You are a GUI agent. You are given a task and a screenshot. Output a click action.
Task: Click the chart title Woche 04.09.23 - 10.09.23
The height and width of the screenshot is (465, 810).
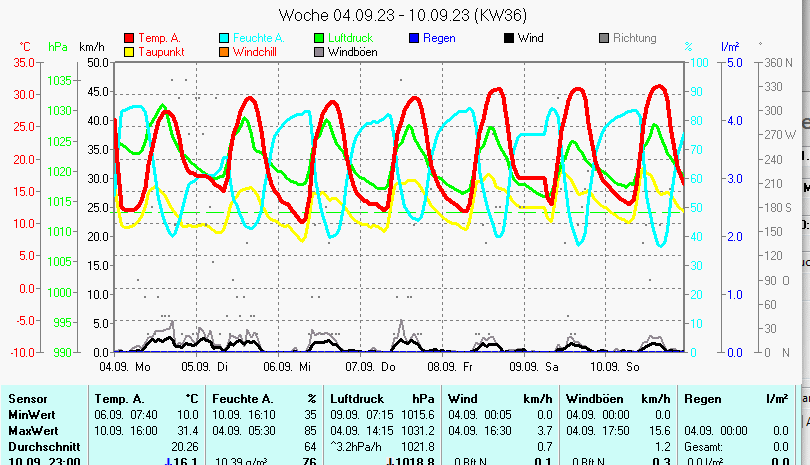click(x=403, y=15)
